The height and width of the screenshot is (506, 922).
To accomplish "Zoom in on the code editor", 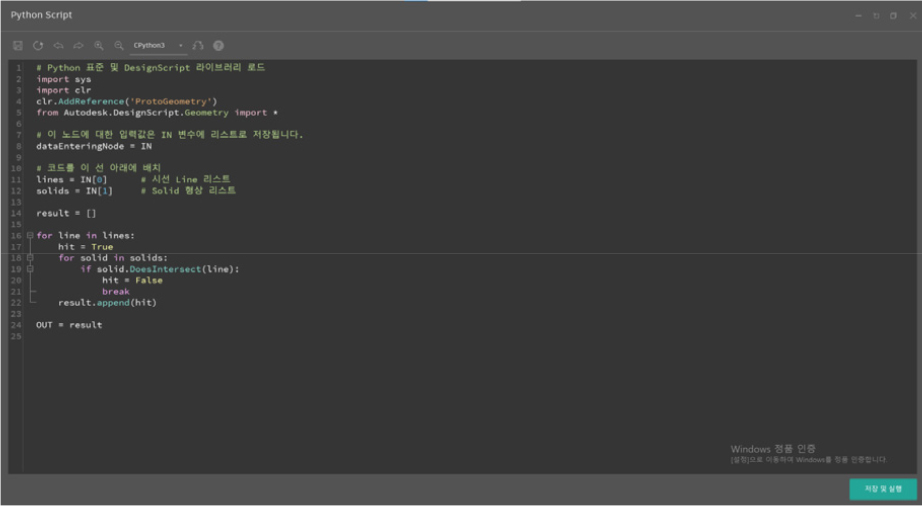I will coord(99,46).
